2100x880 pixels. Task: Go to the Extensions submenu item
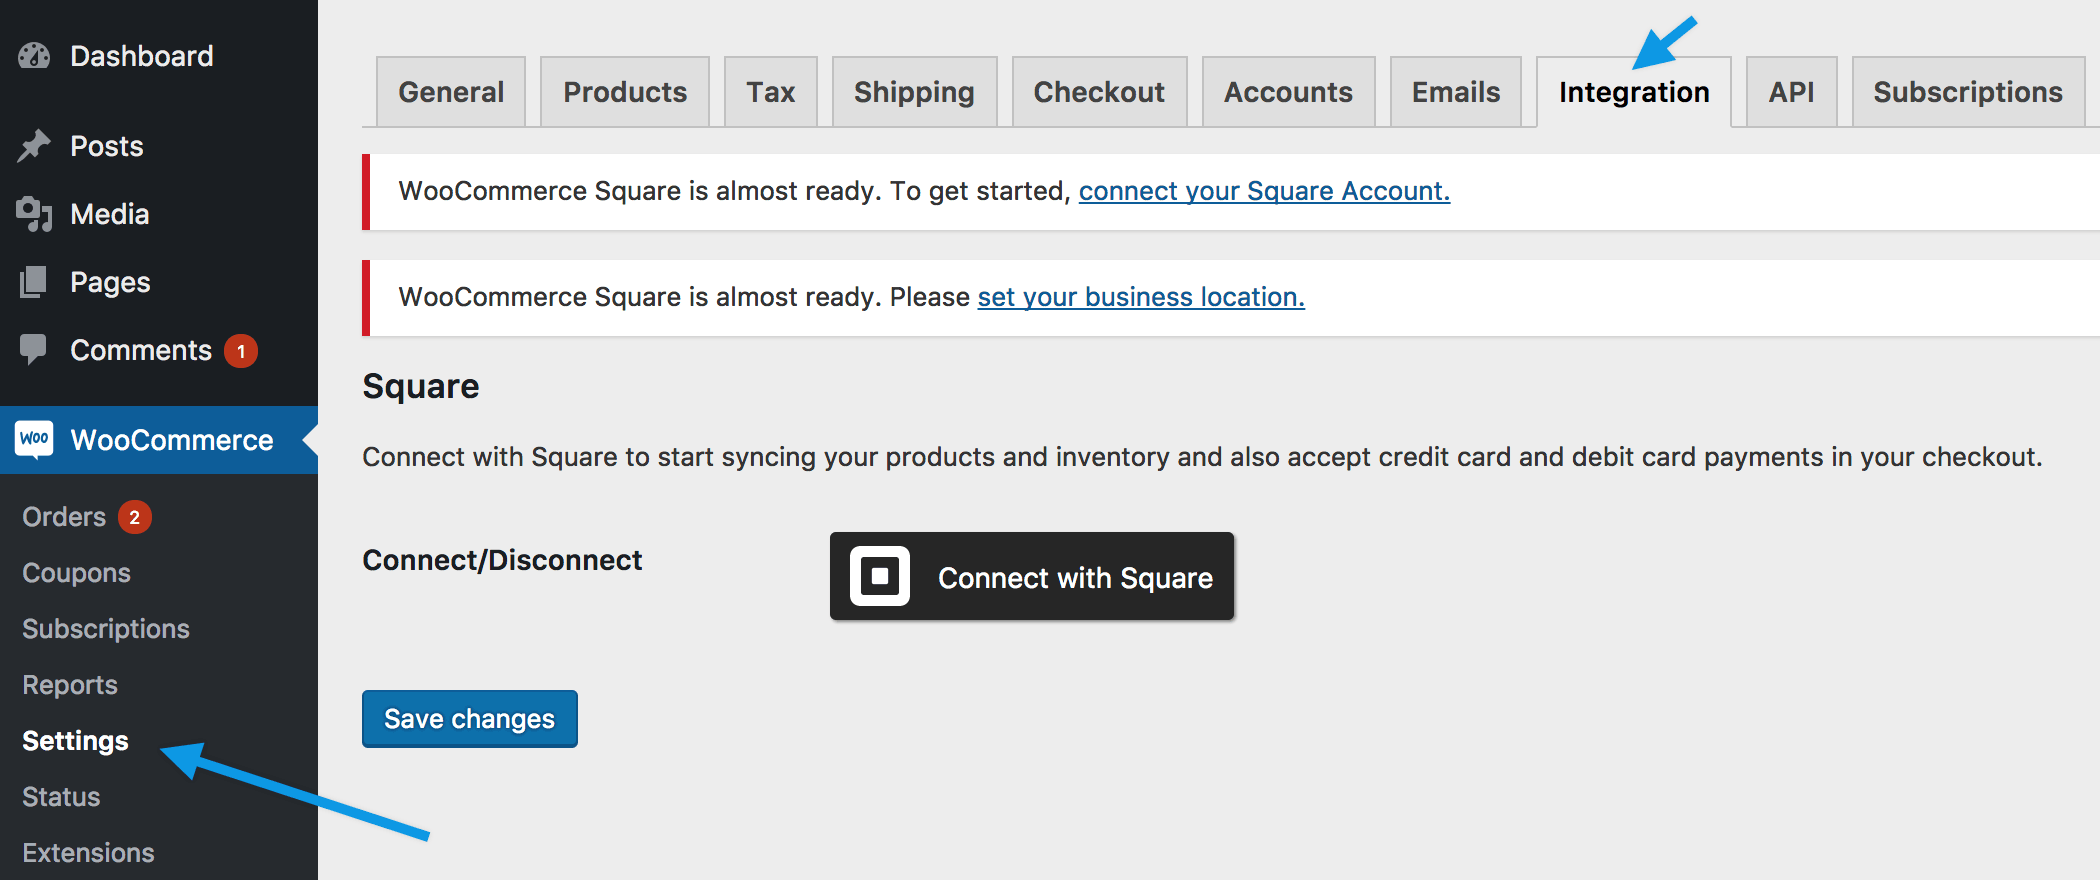[88, 853]
